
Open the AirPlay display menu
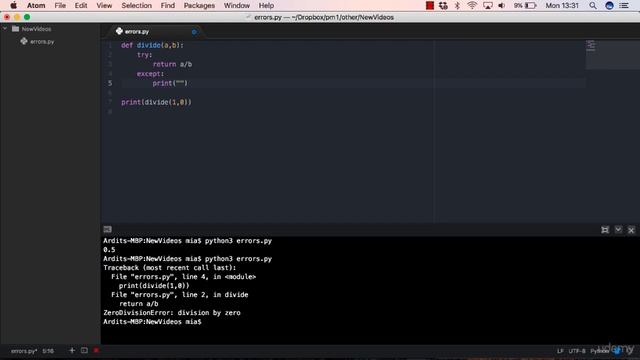point(487,5)
